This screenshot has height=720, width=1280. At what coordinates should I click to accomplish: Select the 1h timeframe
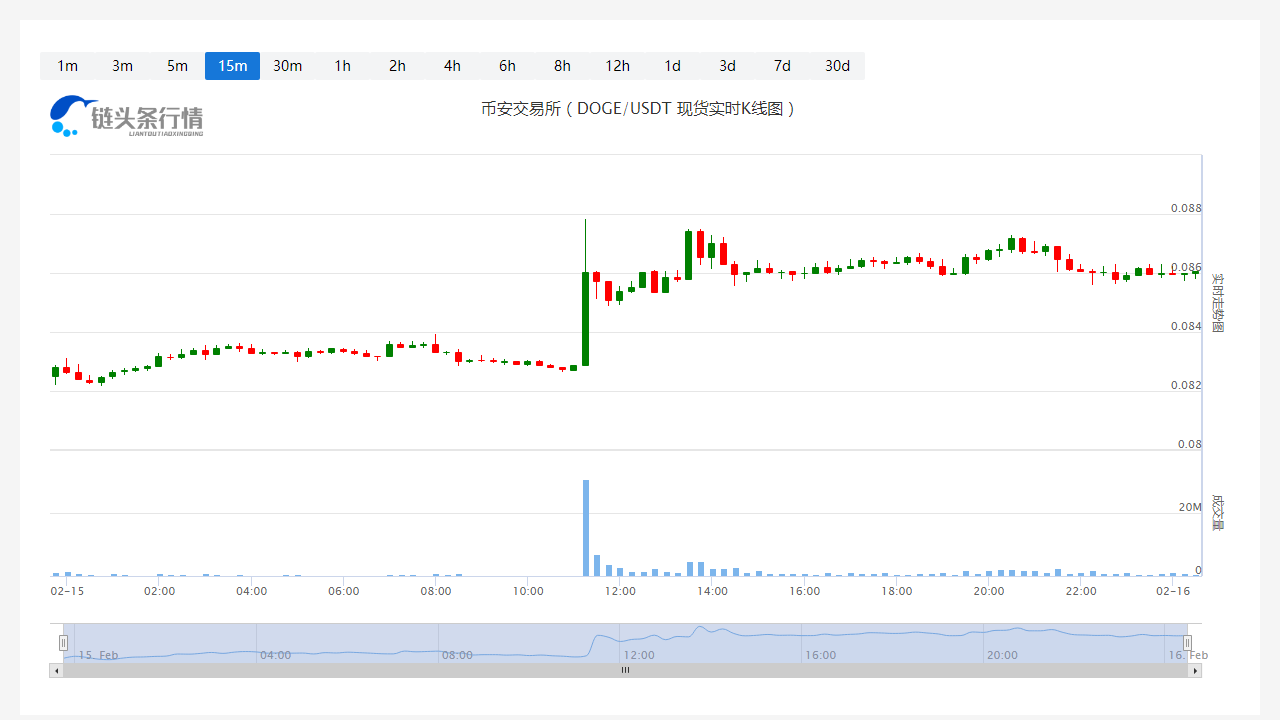tap(342, 66)
